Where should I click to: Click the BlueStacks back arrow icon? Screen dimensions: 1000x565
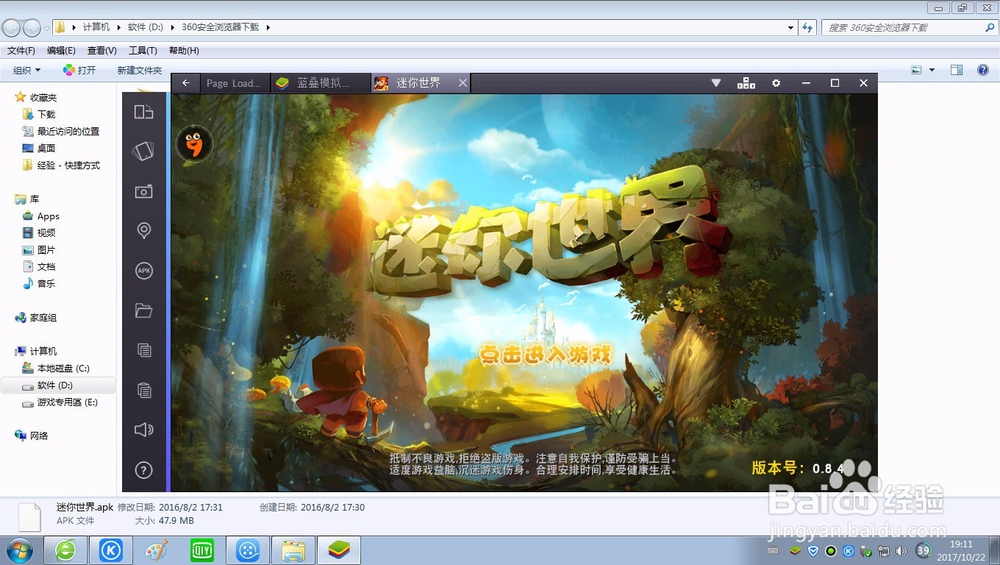[x=186, y=83]
